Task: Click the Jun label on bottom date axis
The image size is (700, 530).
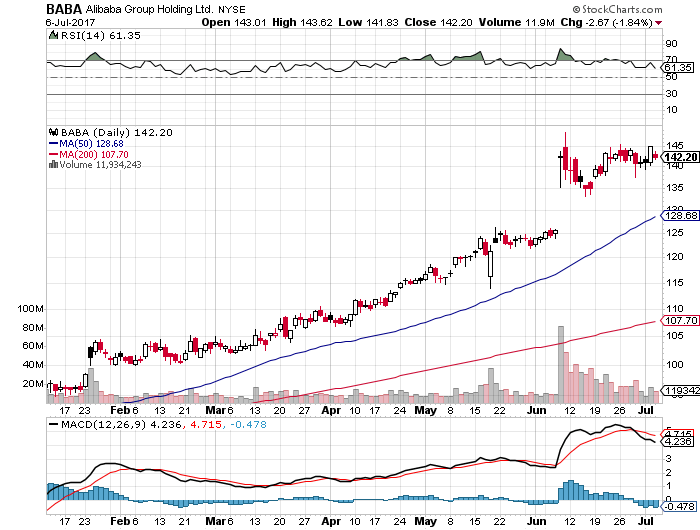Action: point(536,521)
